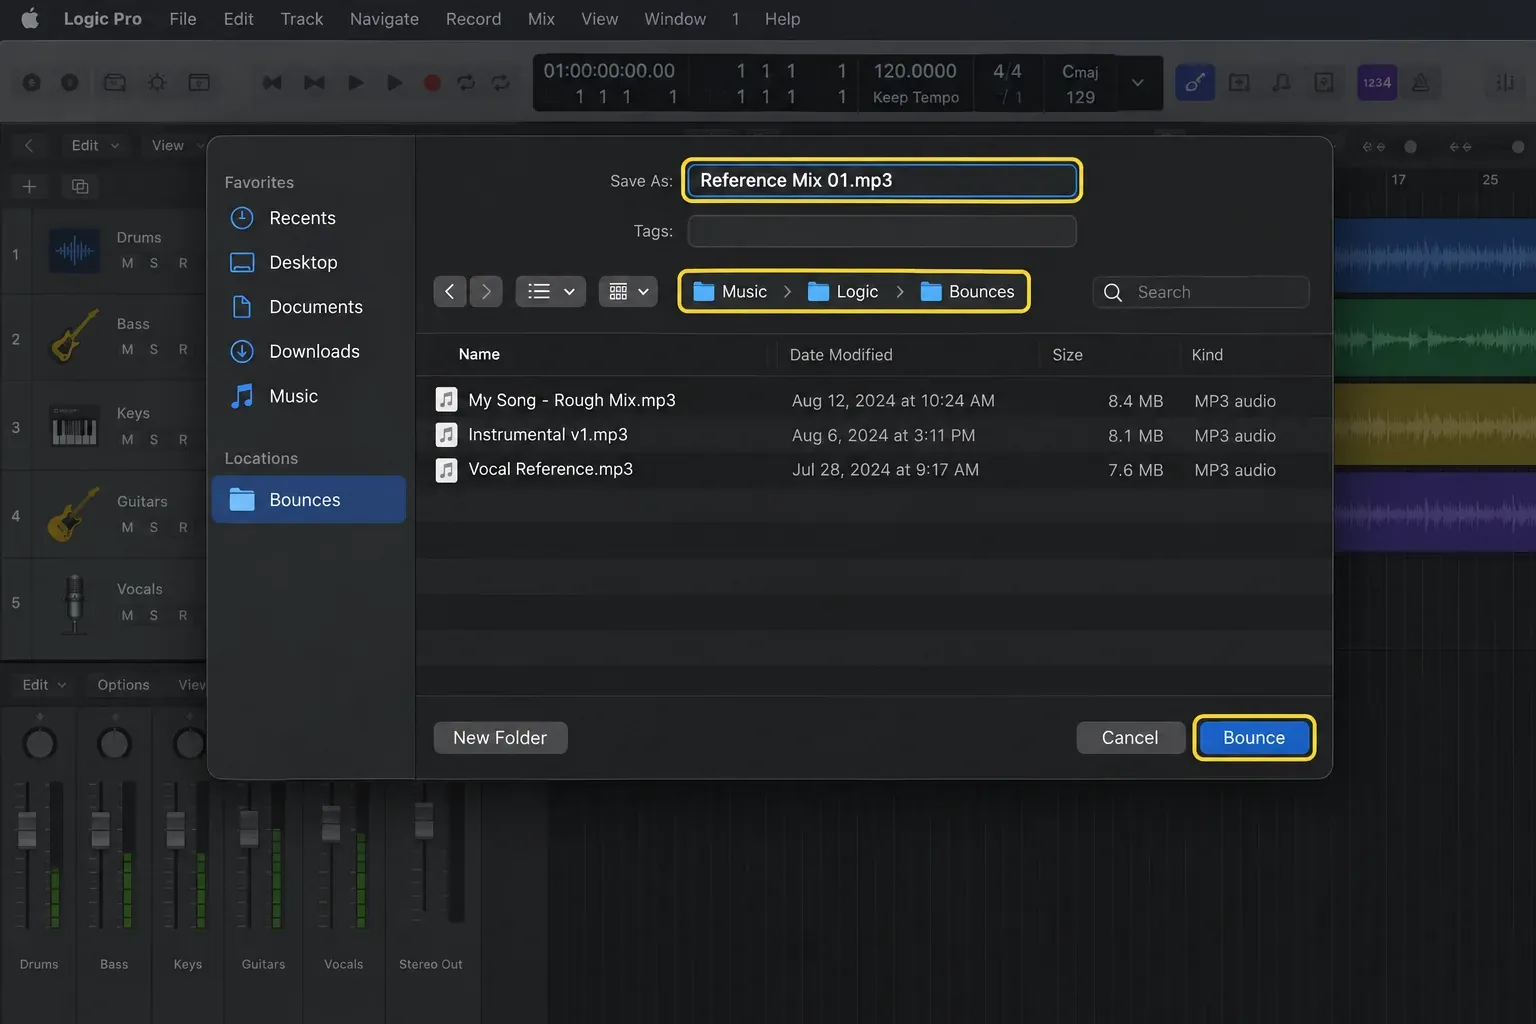The image size is (1536, 1024).
Task: Open the Navigate menu
Action: 384,19
